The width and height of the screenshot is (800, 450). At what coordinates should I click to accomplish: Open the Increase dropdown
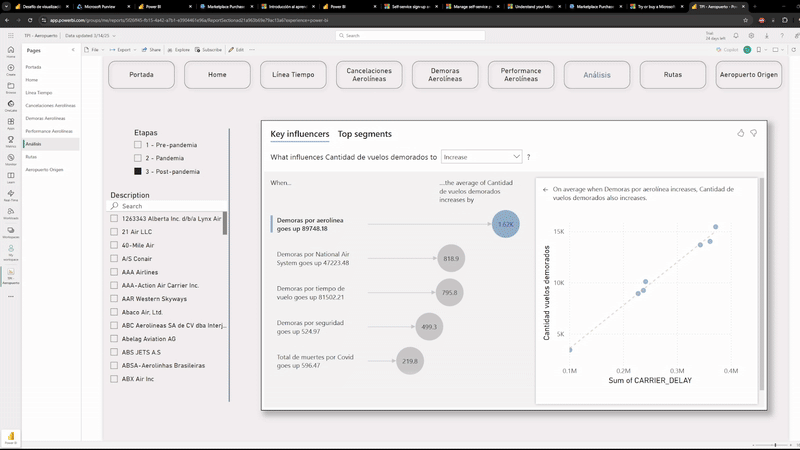point(481,157)
